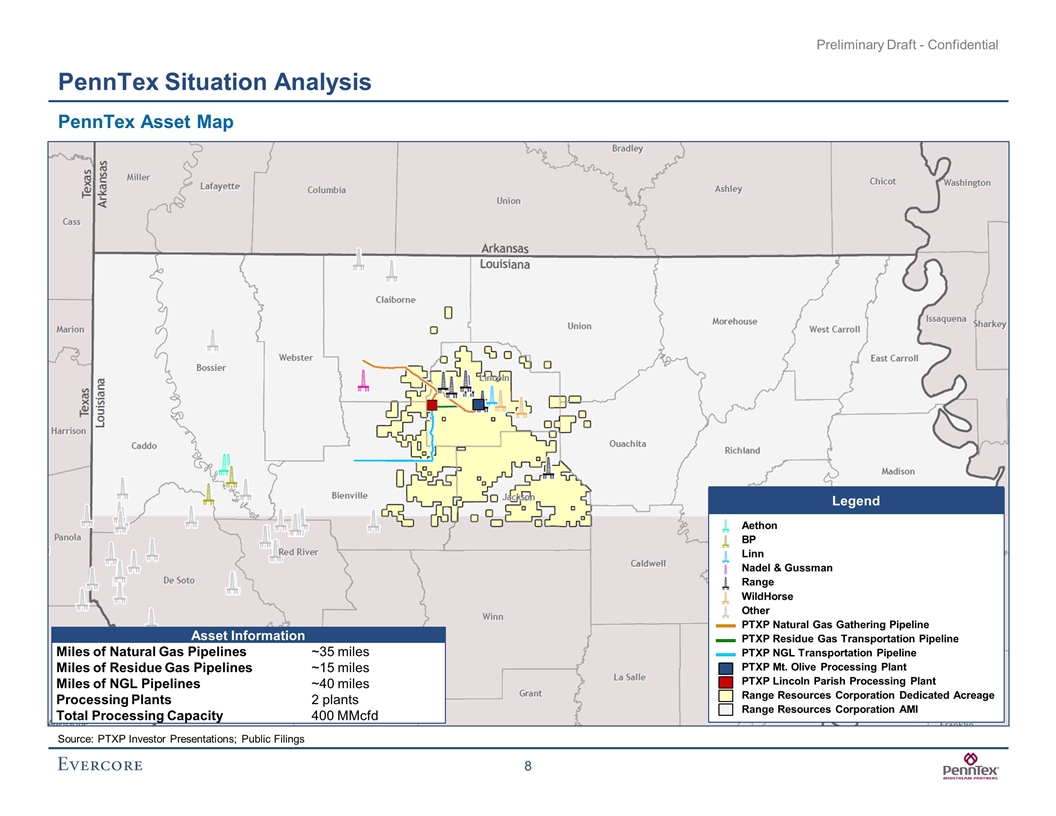The height and width of the screenshot is (816, 1056).
Task: Click the 'PennTex Situation Analysis' title
Action: (x=215, y=82)
